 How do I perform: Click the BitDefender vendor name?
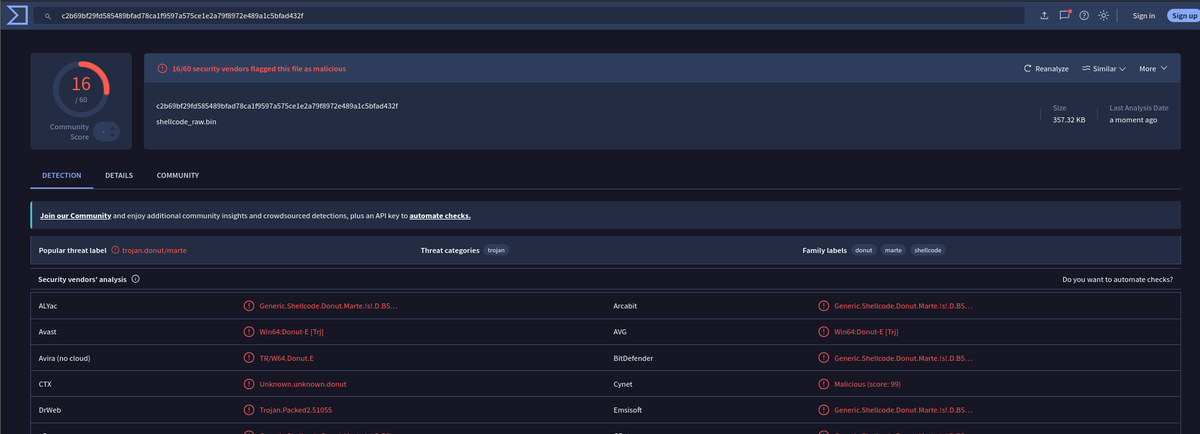(632, 358)
